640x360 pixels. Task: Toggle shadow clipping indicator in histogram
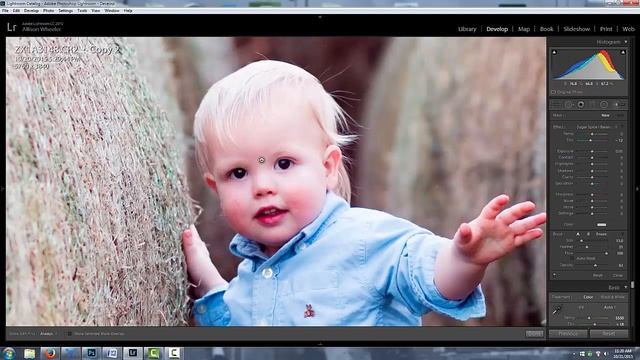tap(554, 52)
